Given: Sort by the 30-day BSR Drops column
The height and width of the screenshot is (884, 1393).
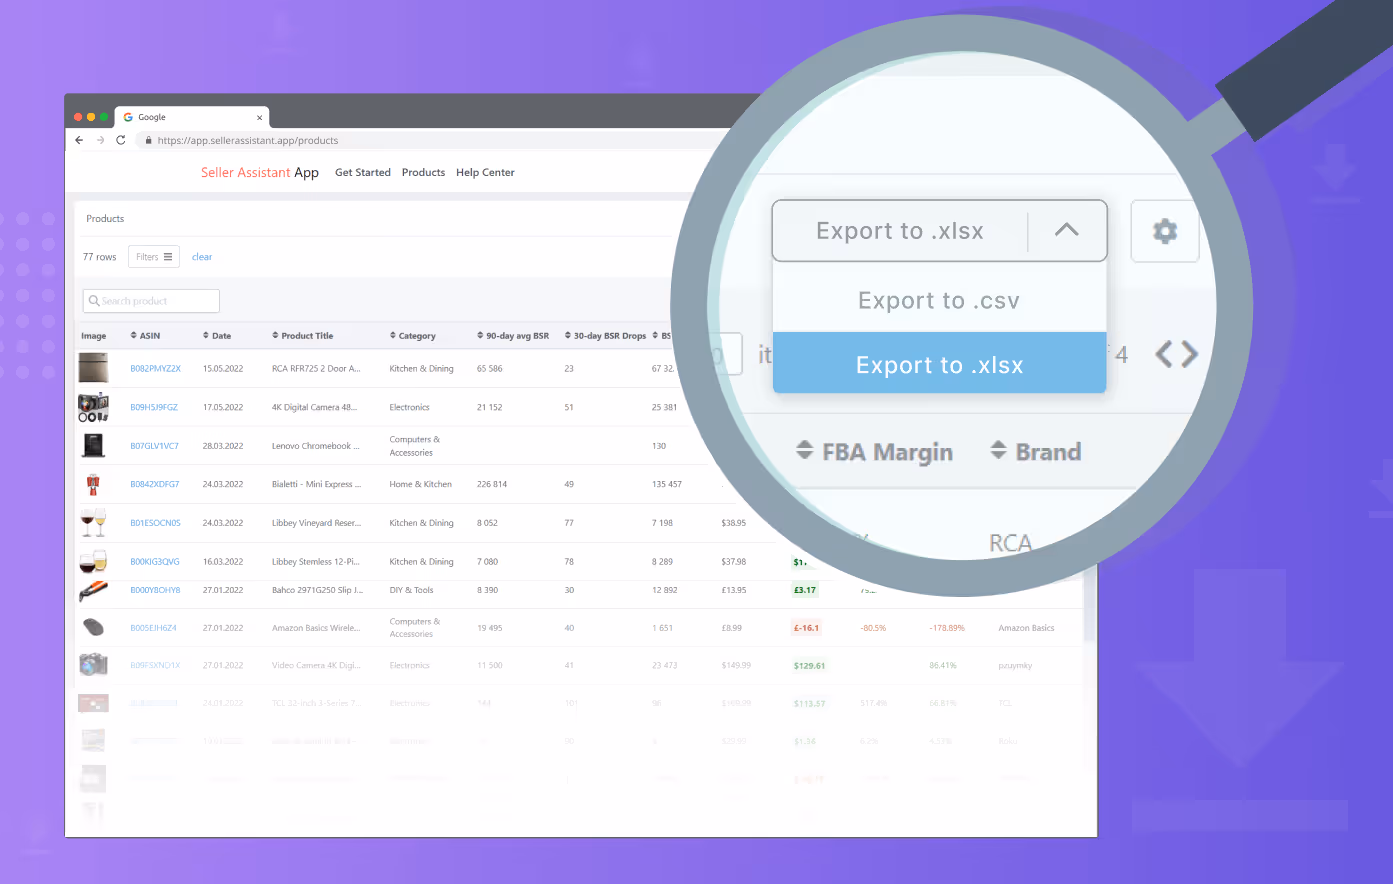Looking at the screenshot, I should coord(605,336).
